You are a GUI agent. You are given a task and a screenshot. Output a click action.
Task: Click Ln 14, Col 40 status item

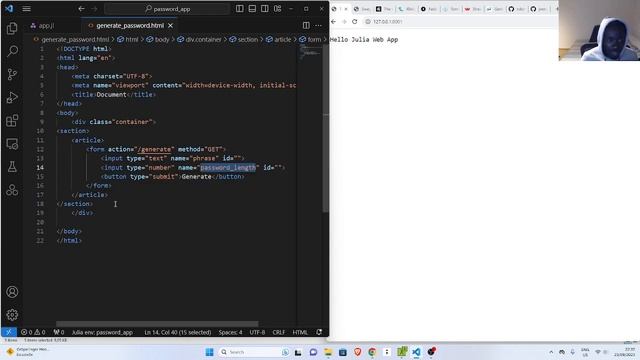tap(178, 332)
